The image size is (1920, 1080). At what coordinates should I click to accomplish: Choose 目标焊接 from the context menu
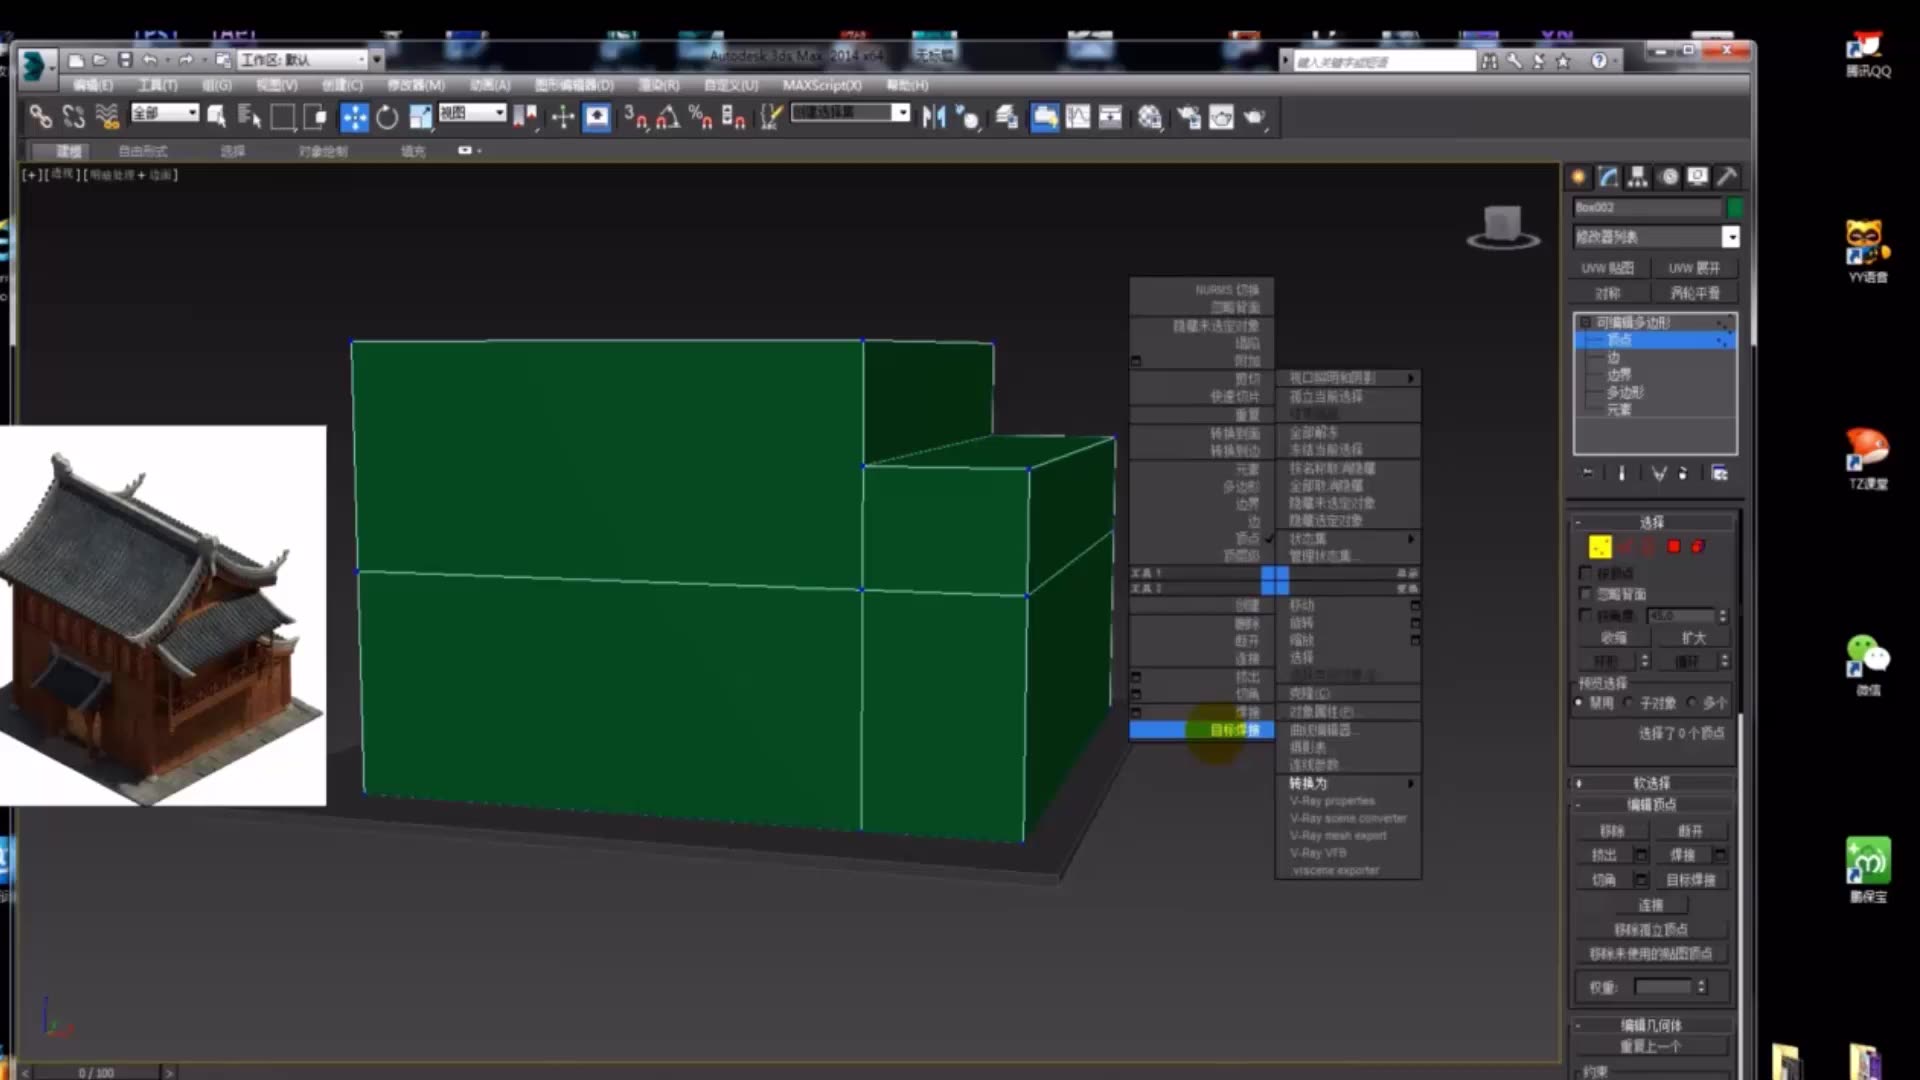pyautogui.click(x=1237, y=730)
